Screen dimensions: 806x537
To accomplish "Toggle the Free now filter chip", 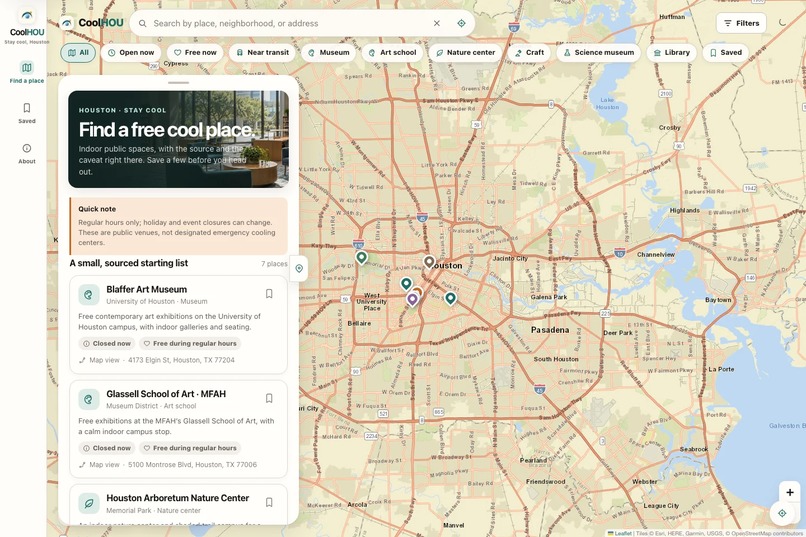I will (x=195, y=52).
